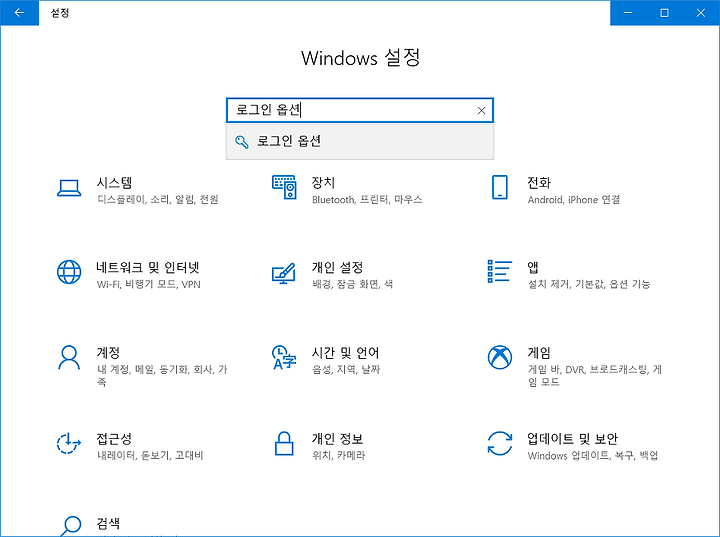This screenshot has width=720, height=537.
Task: Select the 로그인 옵션 search suggestion
Action: (x=360, y=141)
